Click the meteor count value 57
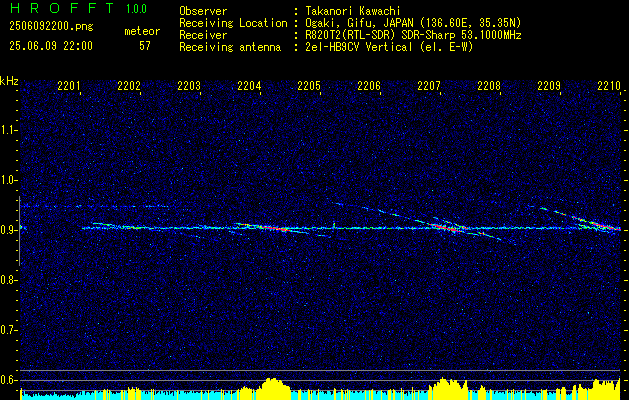Viewport: 629px width, 400px height. [145, 46]
